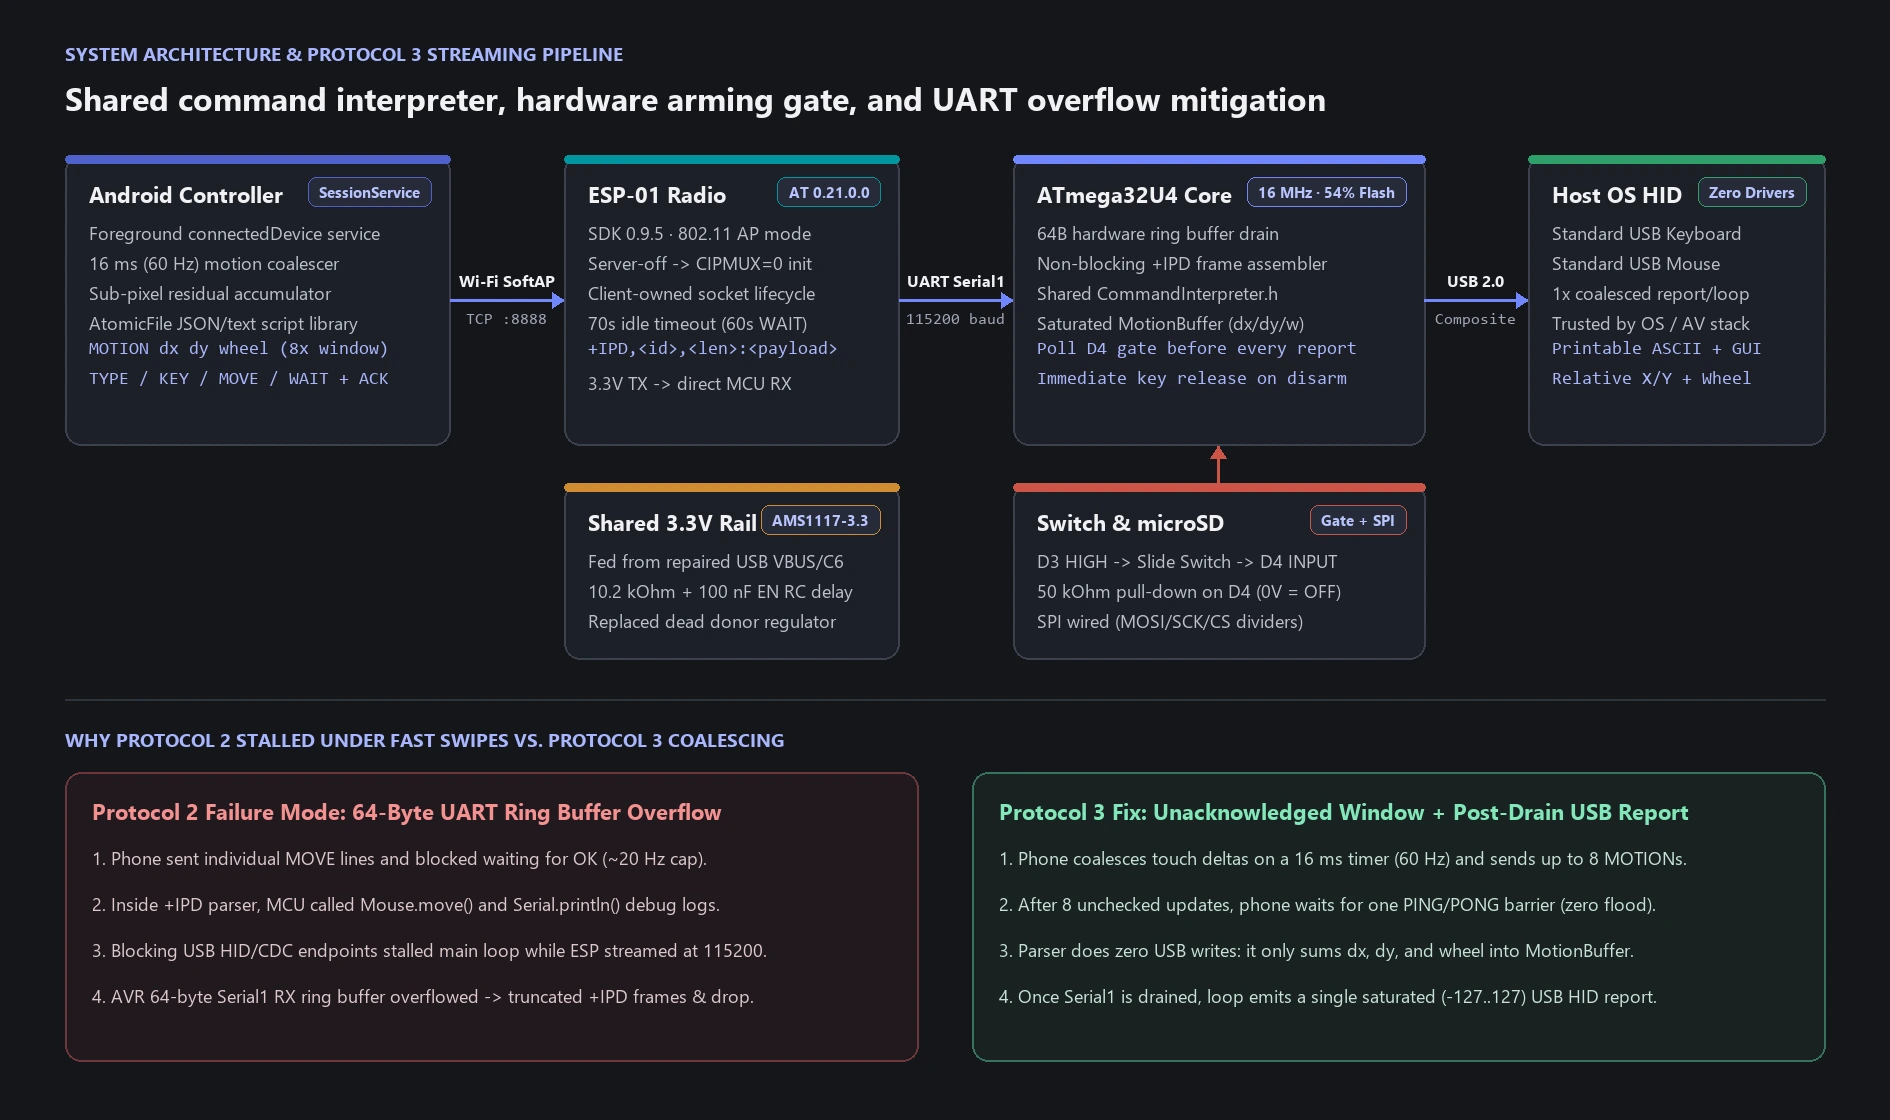Click the 'System Architecture & Protocol 3' section title
Viewport: 1890px width, 1120px height.
click(x=344, y=55)
